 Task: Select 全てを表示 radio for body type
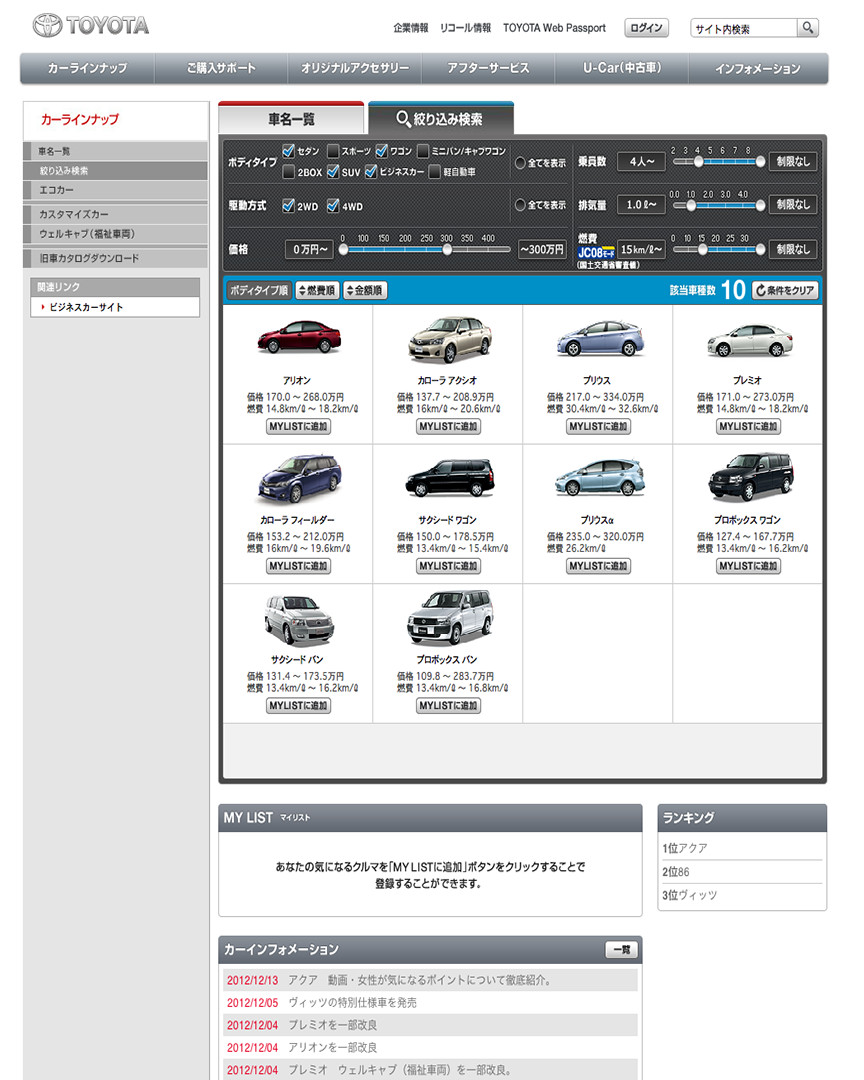click(x=520, y=163)
